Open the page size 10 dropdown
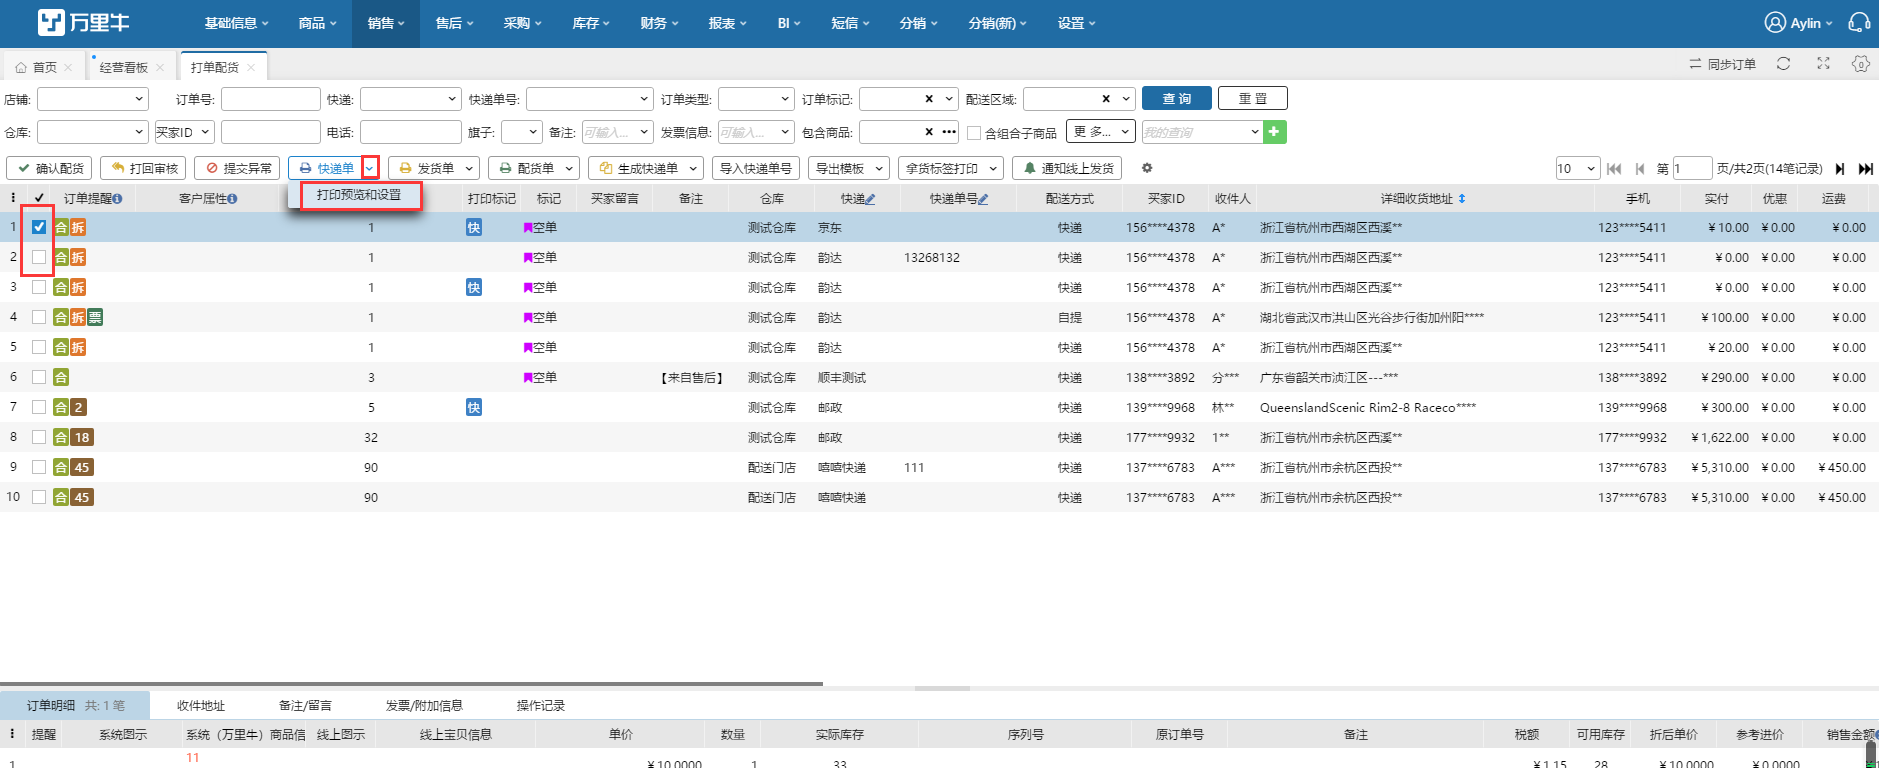 point(1577,169)
